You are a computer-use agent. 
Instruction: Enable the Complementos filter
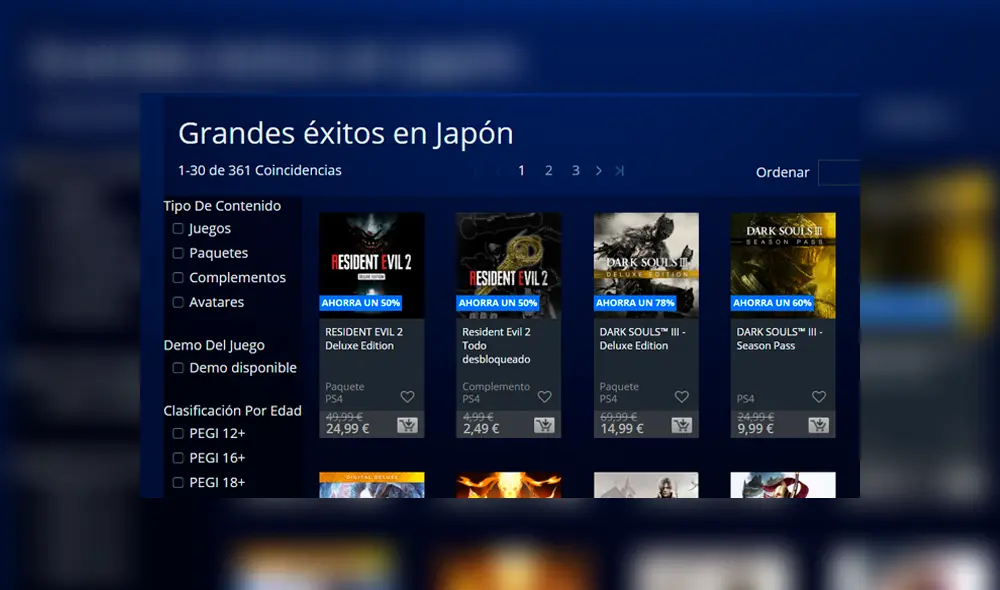click(179, 278)
